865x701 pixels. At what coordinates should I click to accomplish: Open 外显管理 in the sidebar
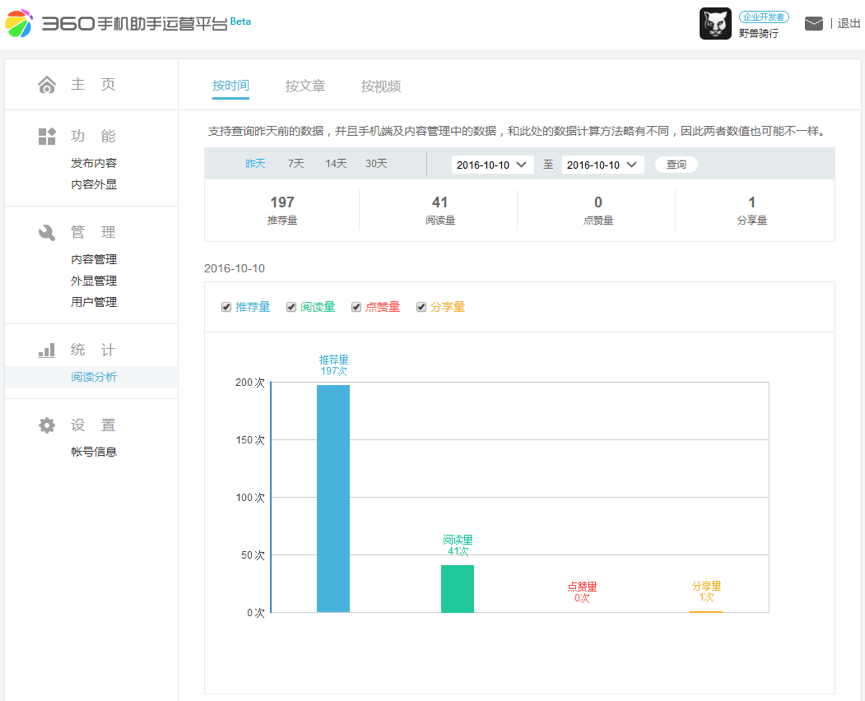pos(94,281)
